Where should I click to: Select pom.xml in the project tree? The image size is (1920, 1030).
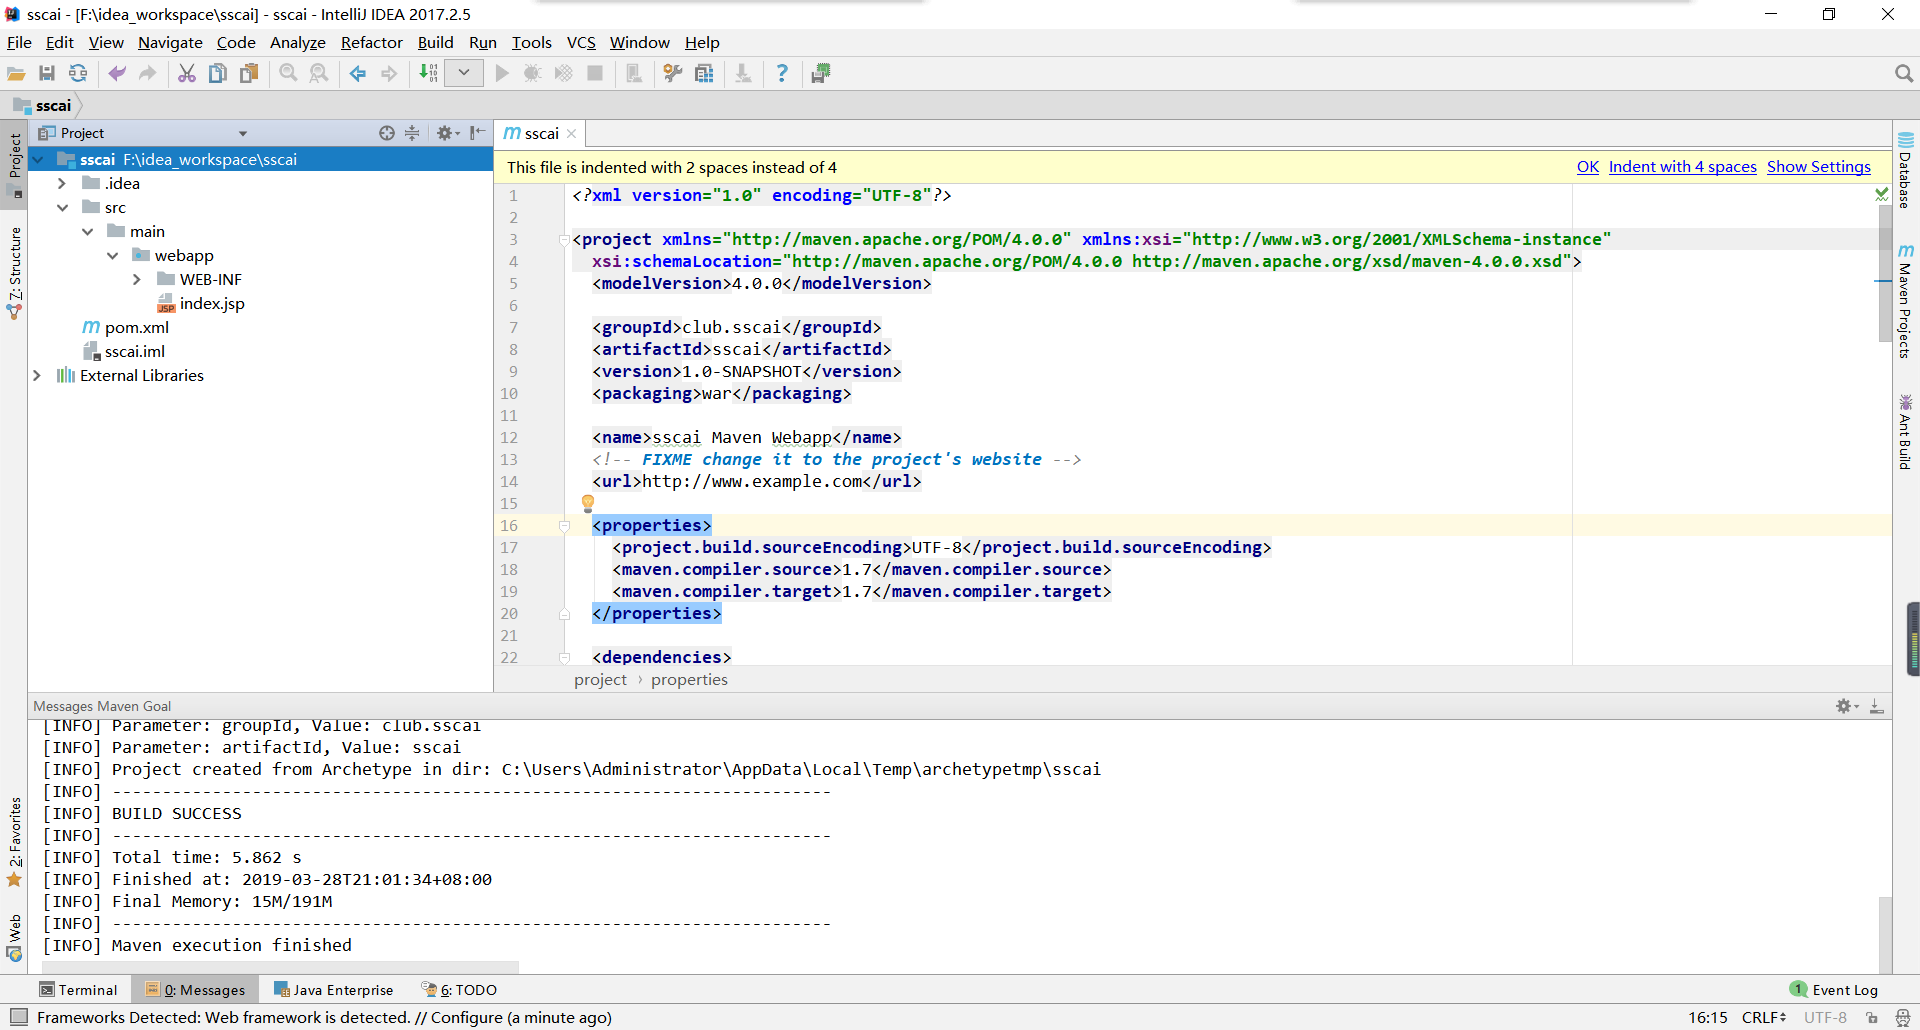click(x=136, y=327)
